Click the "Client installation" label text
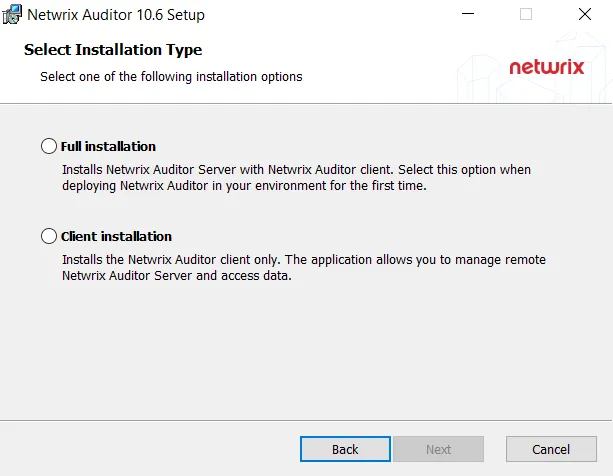Viewport: 613px width, 476px height. coord(116,236)
